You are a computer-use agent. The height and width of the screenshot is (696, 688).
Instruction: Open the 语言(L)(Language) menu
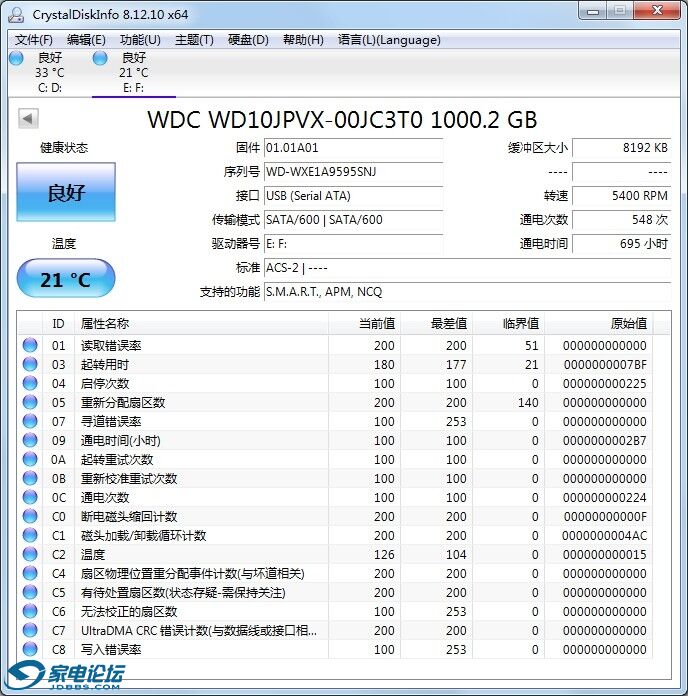[x=389, y=40]
